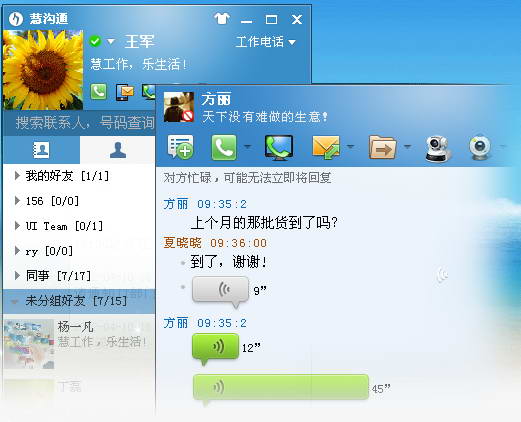Open the dropdown arrow beside folder icon

(407, 146)
